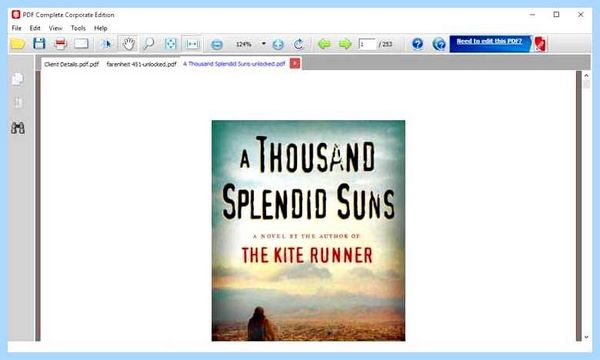
Task: Rotate the page using the rotate icon
Action: [299, 44]
